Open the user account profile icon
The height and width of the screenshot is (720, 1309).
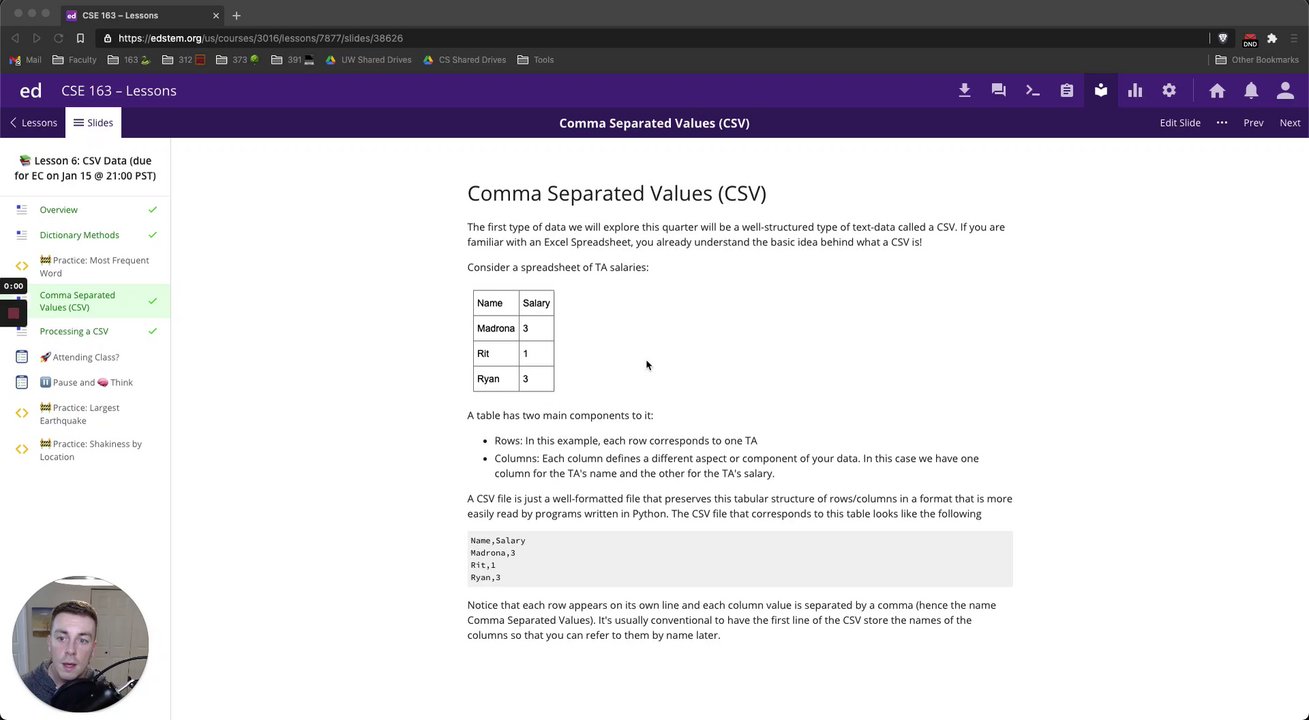point(1285,90)
